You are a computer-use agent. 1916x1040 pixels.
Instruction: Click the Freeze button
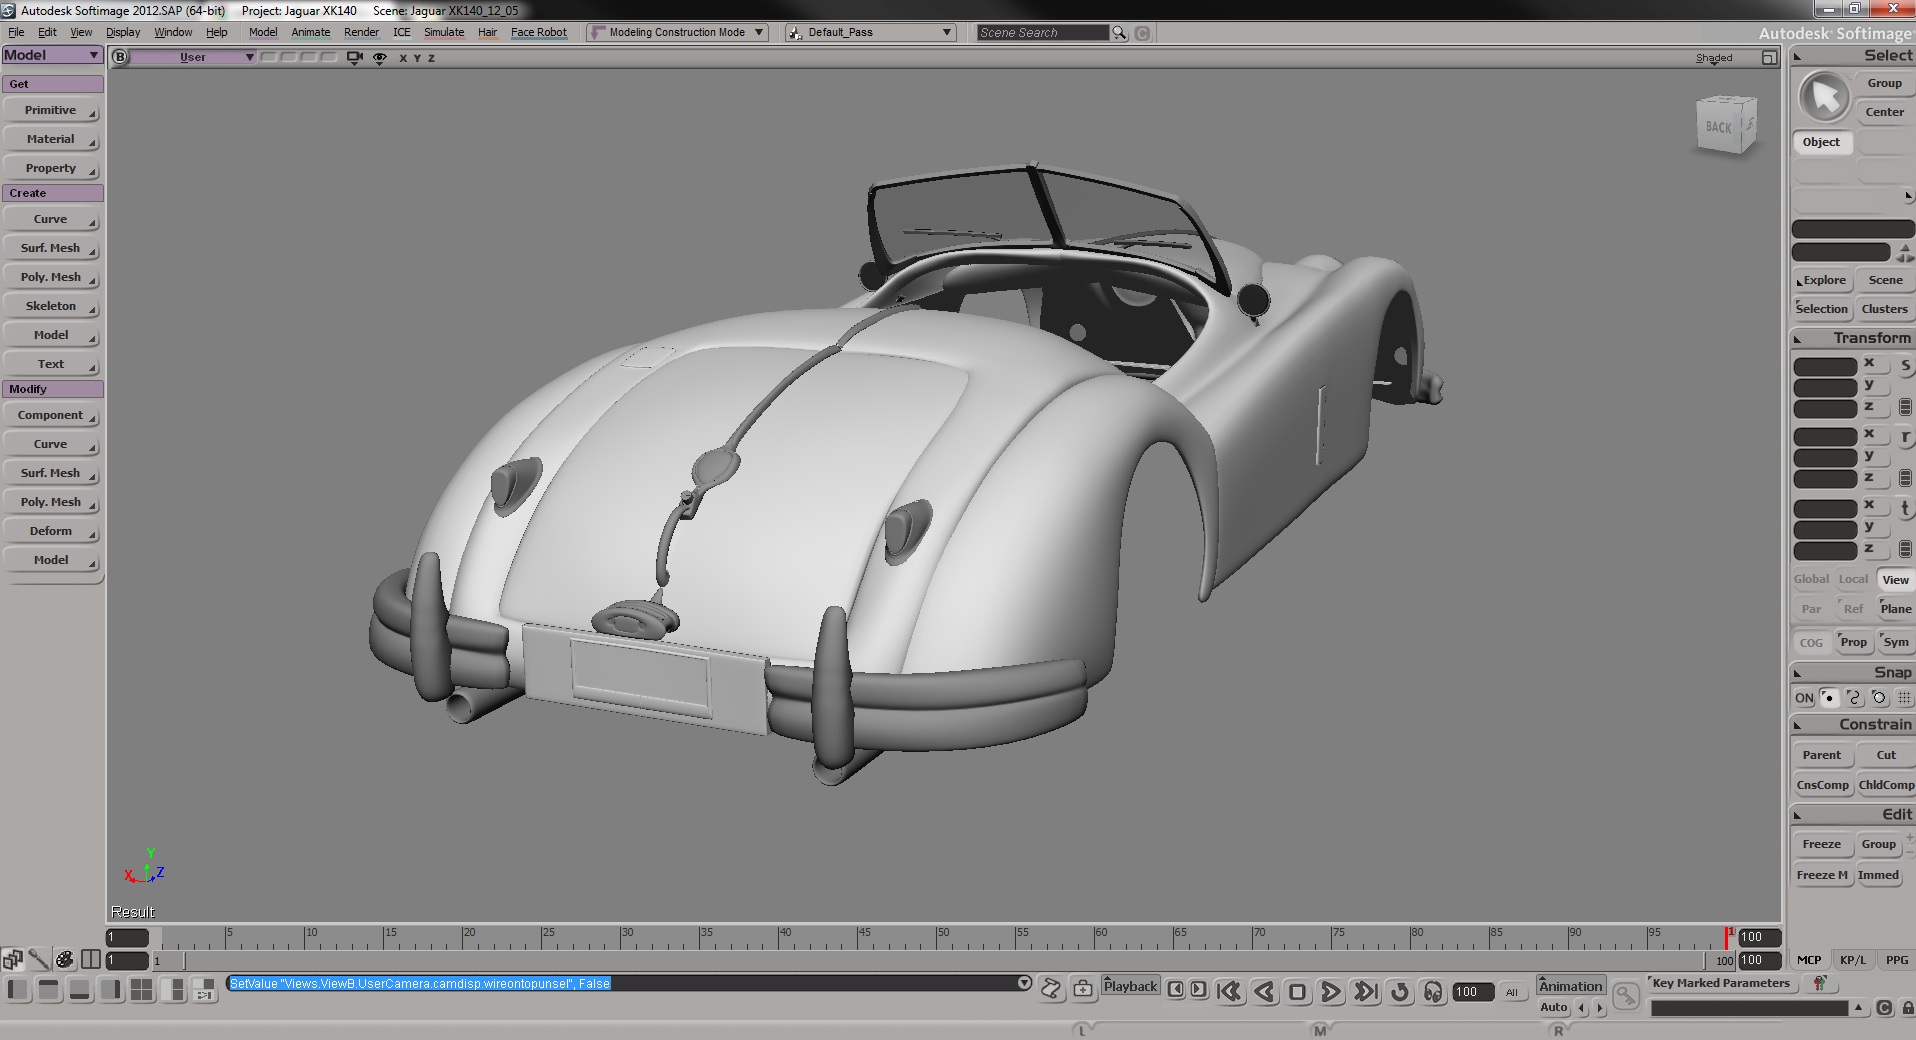click(x=1821, y=844)
